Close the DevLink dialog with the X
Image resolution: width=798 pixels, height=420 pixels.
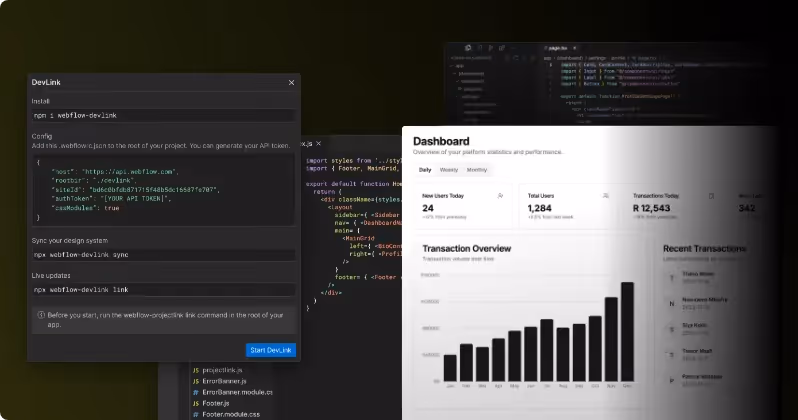[x=291, y=82]
